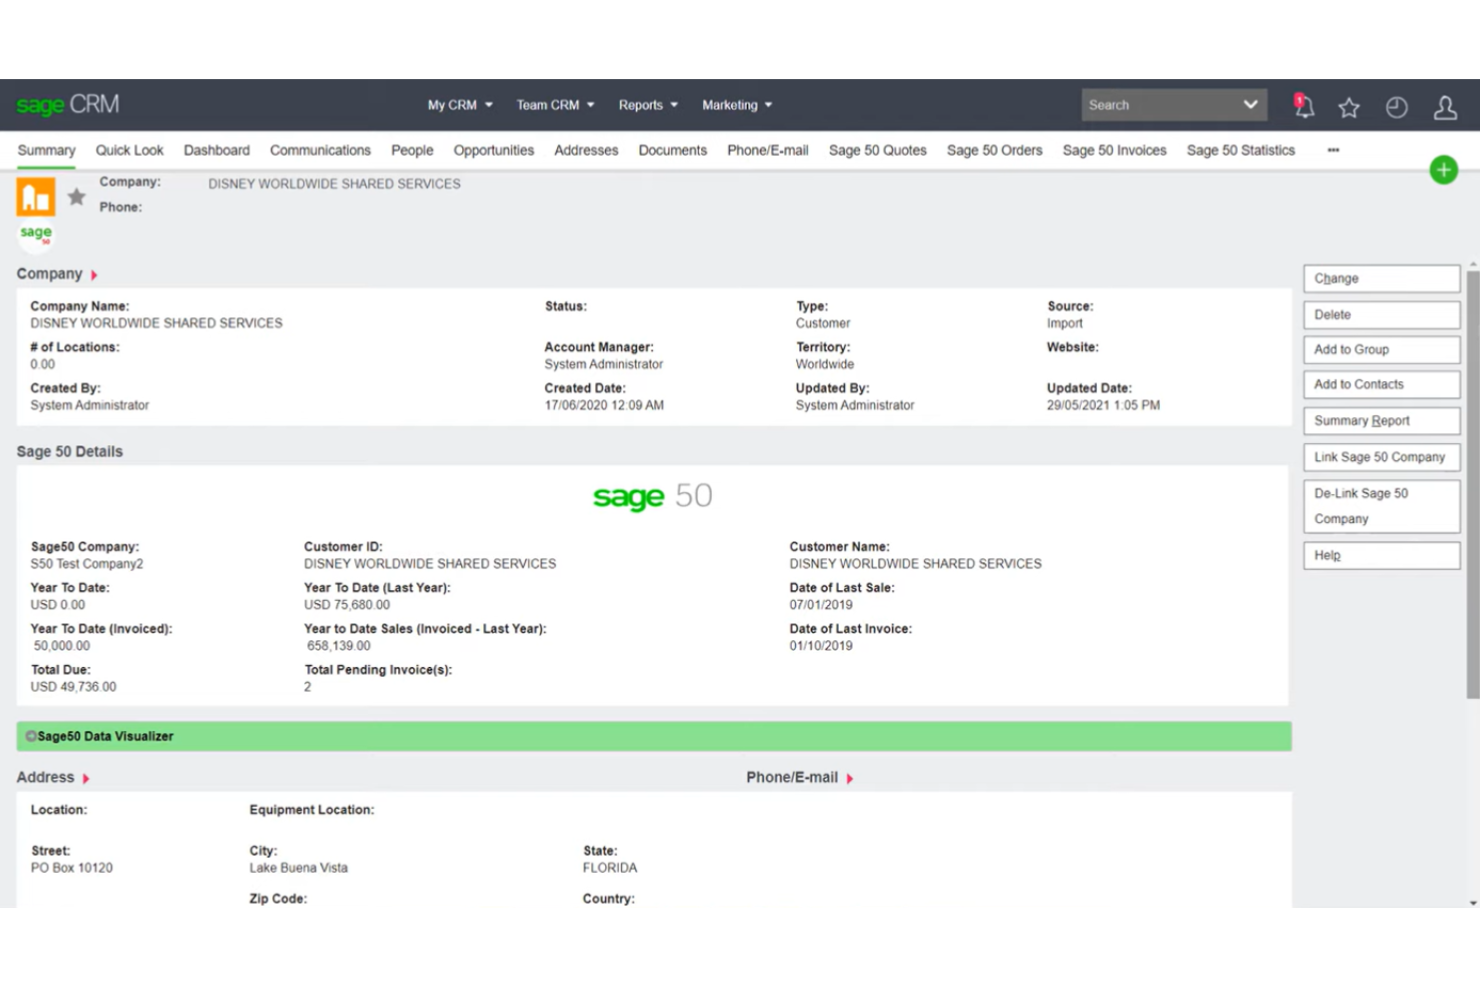Click the small Sage 50 badge icon
1480x987 pixels.
point(36,234)
